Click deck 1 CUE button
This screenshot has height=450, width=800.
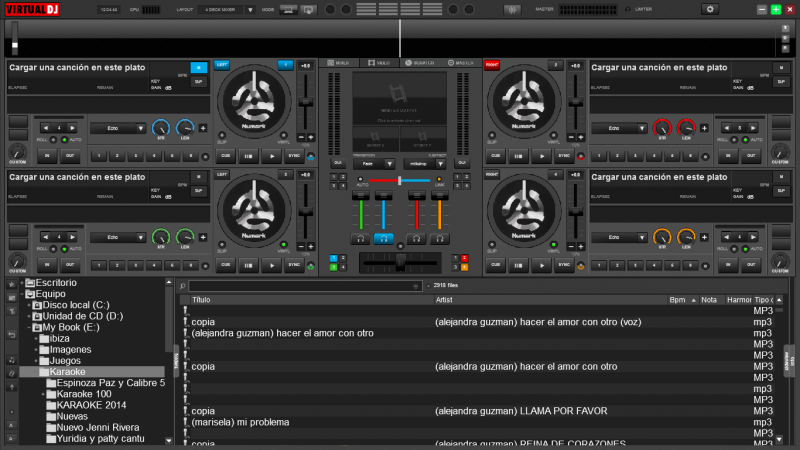(x=226, y=156)
